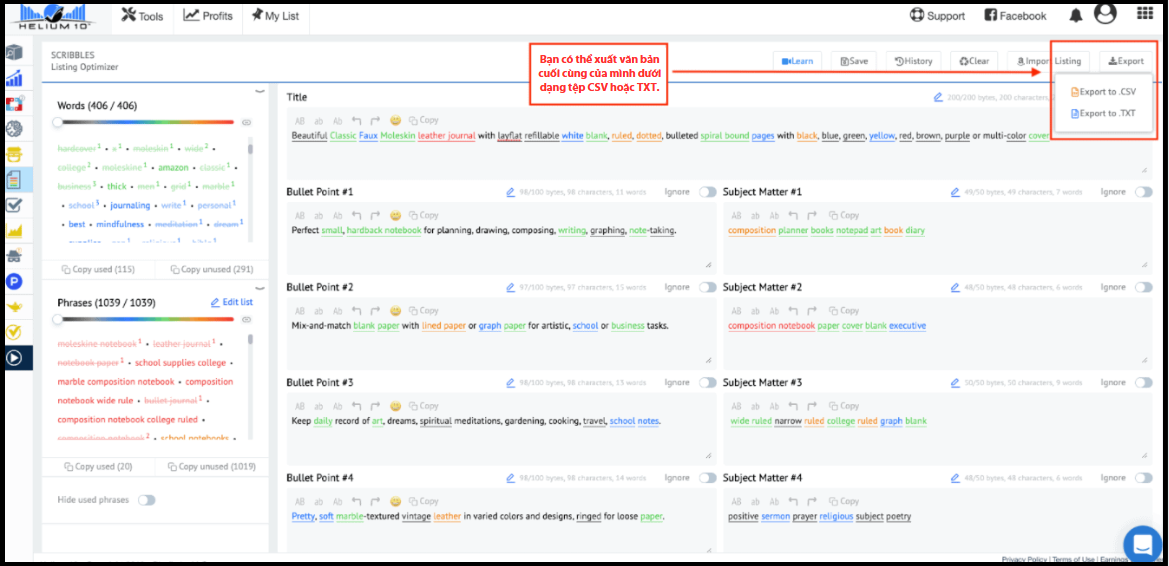The width and height of the screenshot is (1169, 566).
Task: Enable the Hide used phrases switch
Action: tap(146, 500)
